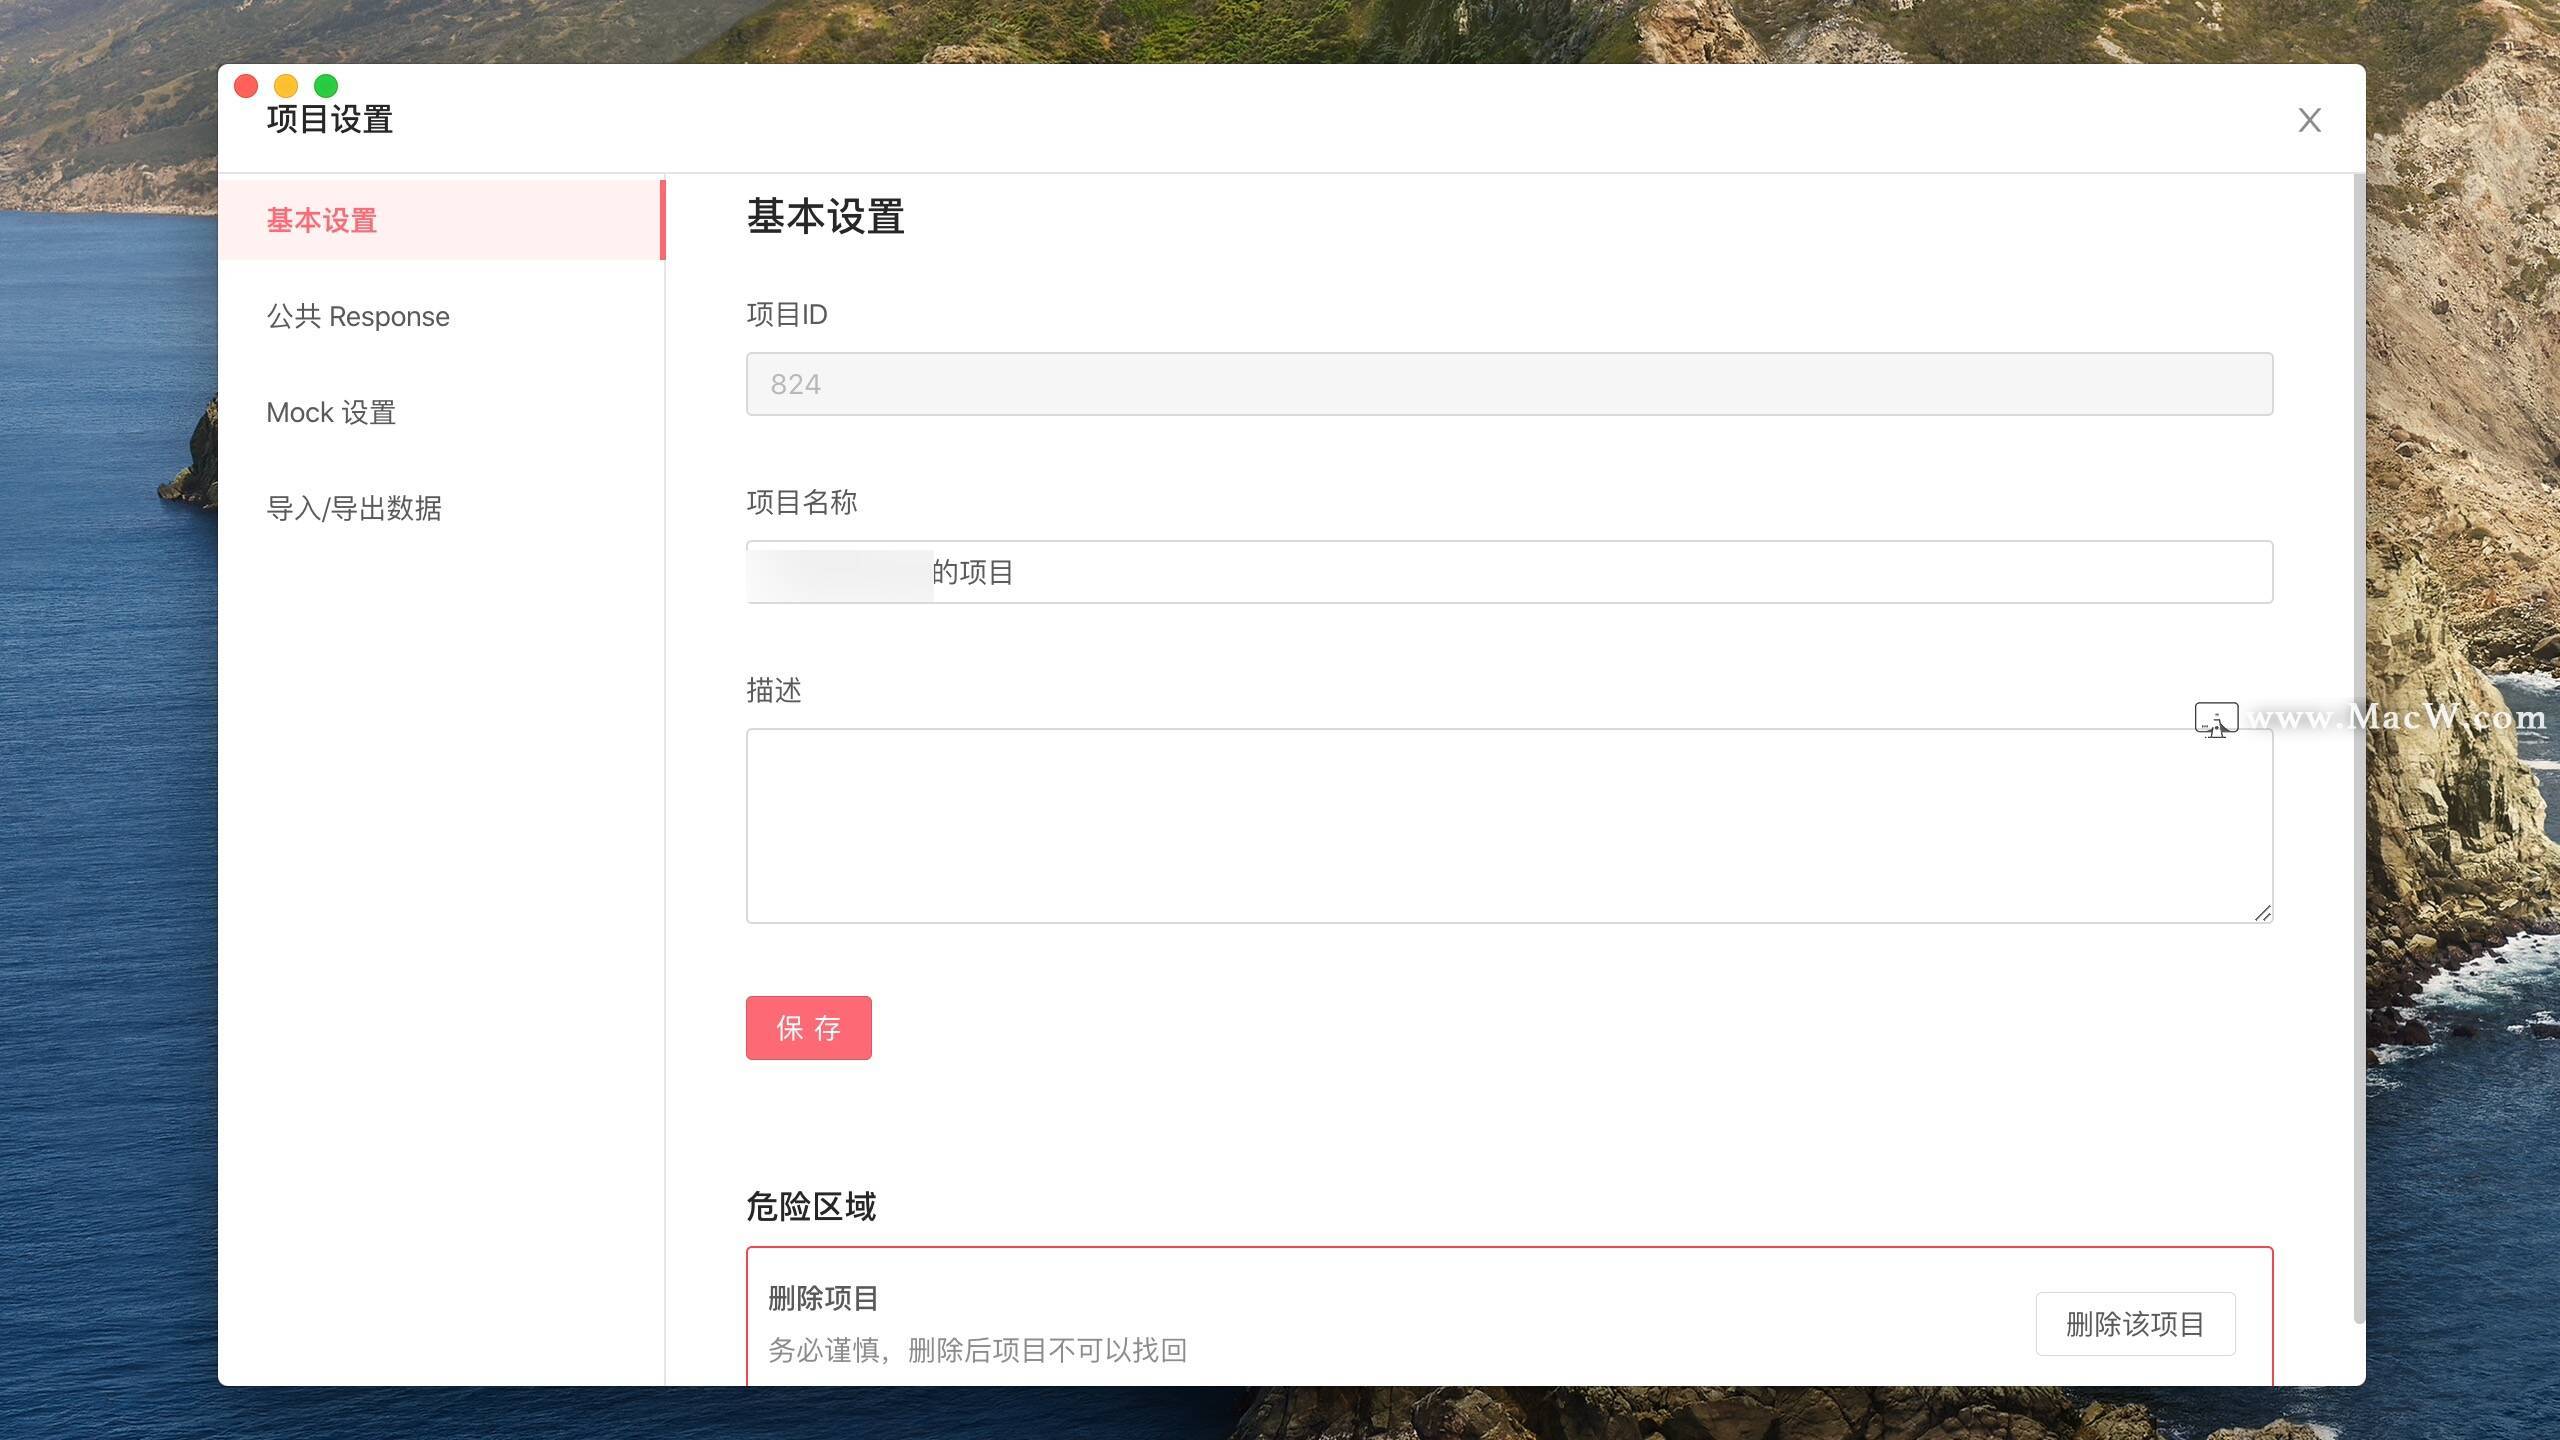Click the 项目名称 field label

point(802,502)
